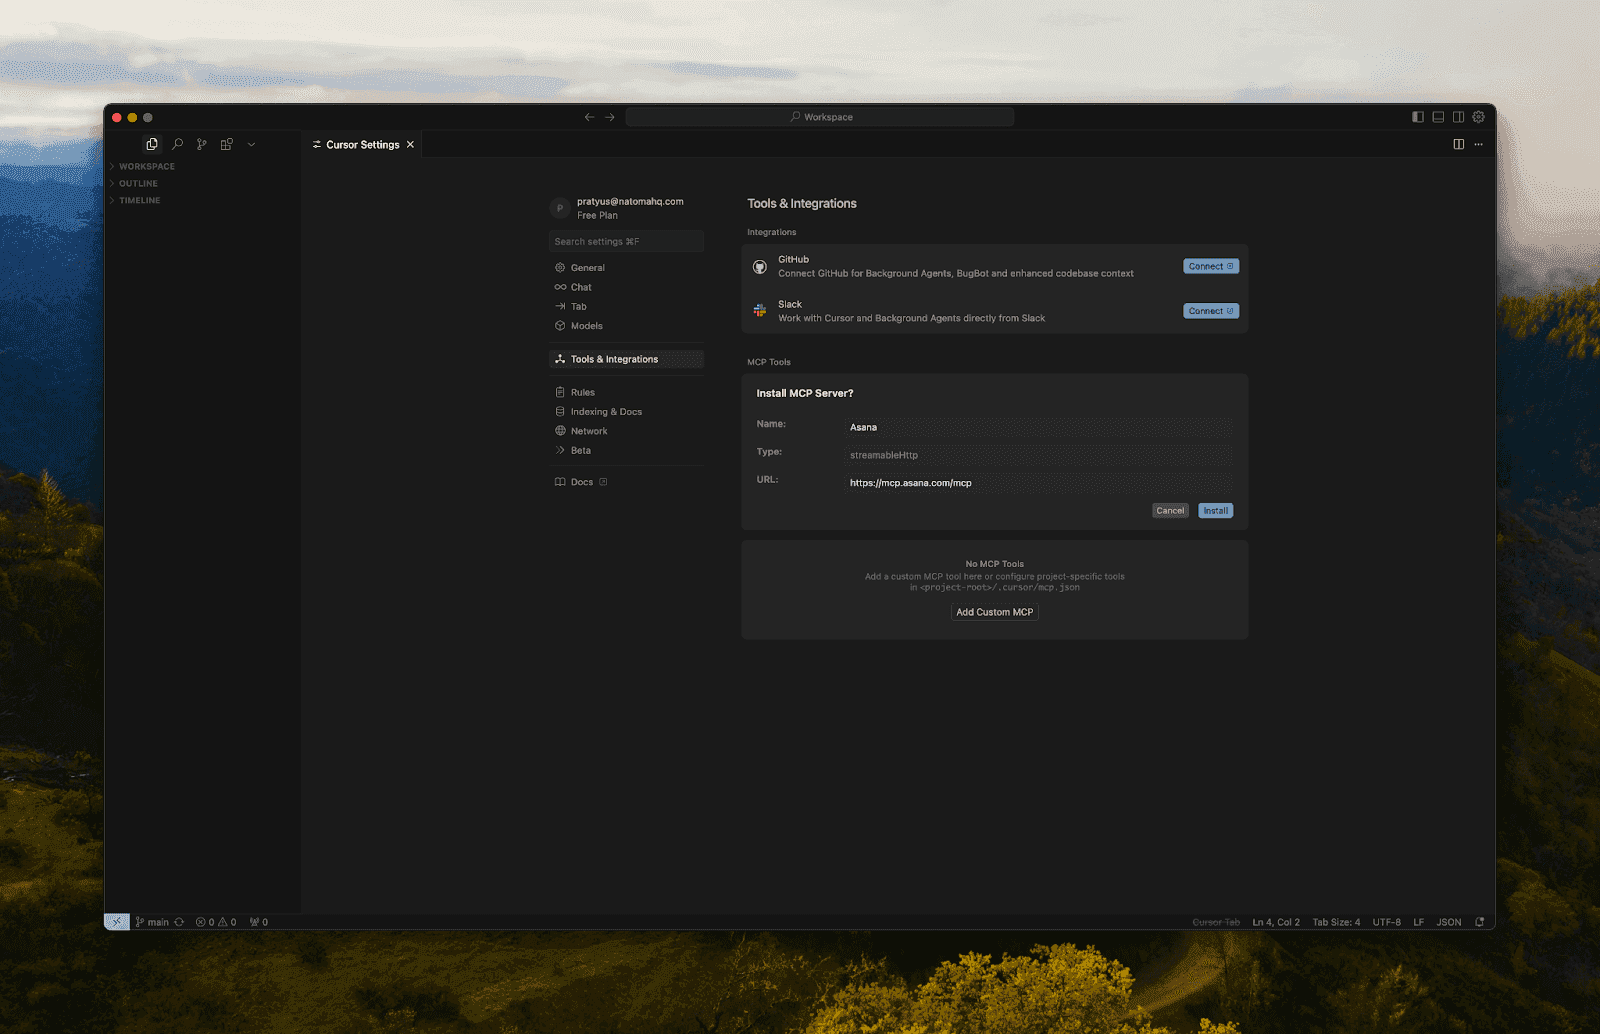Change JSON language mode
The width and height of the screenshot is (1600, 1034).
1449,922
